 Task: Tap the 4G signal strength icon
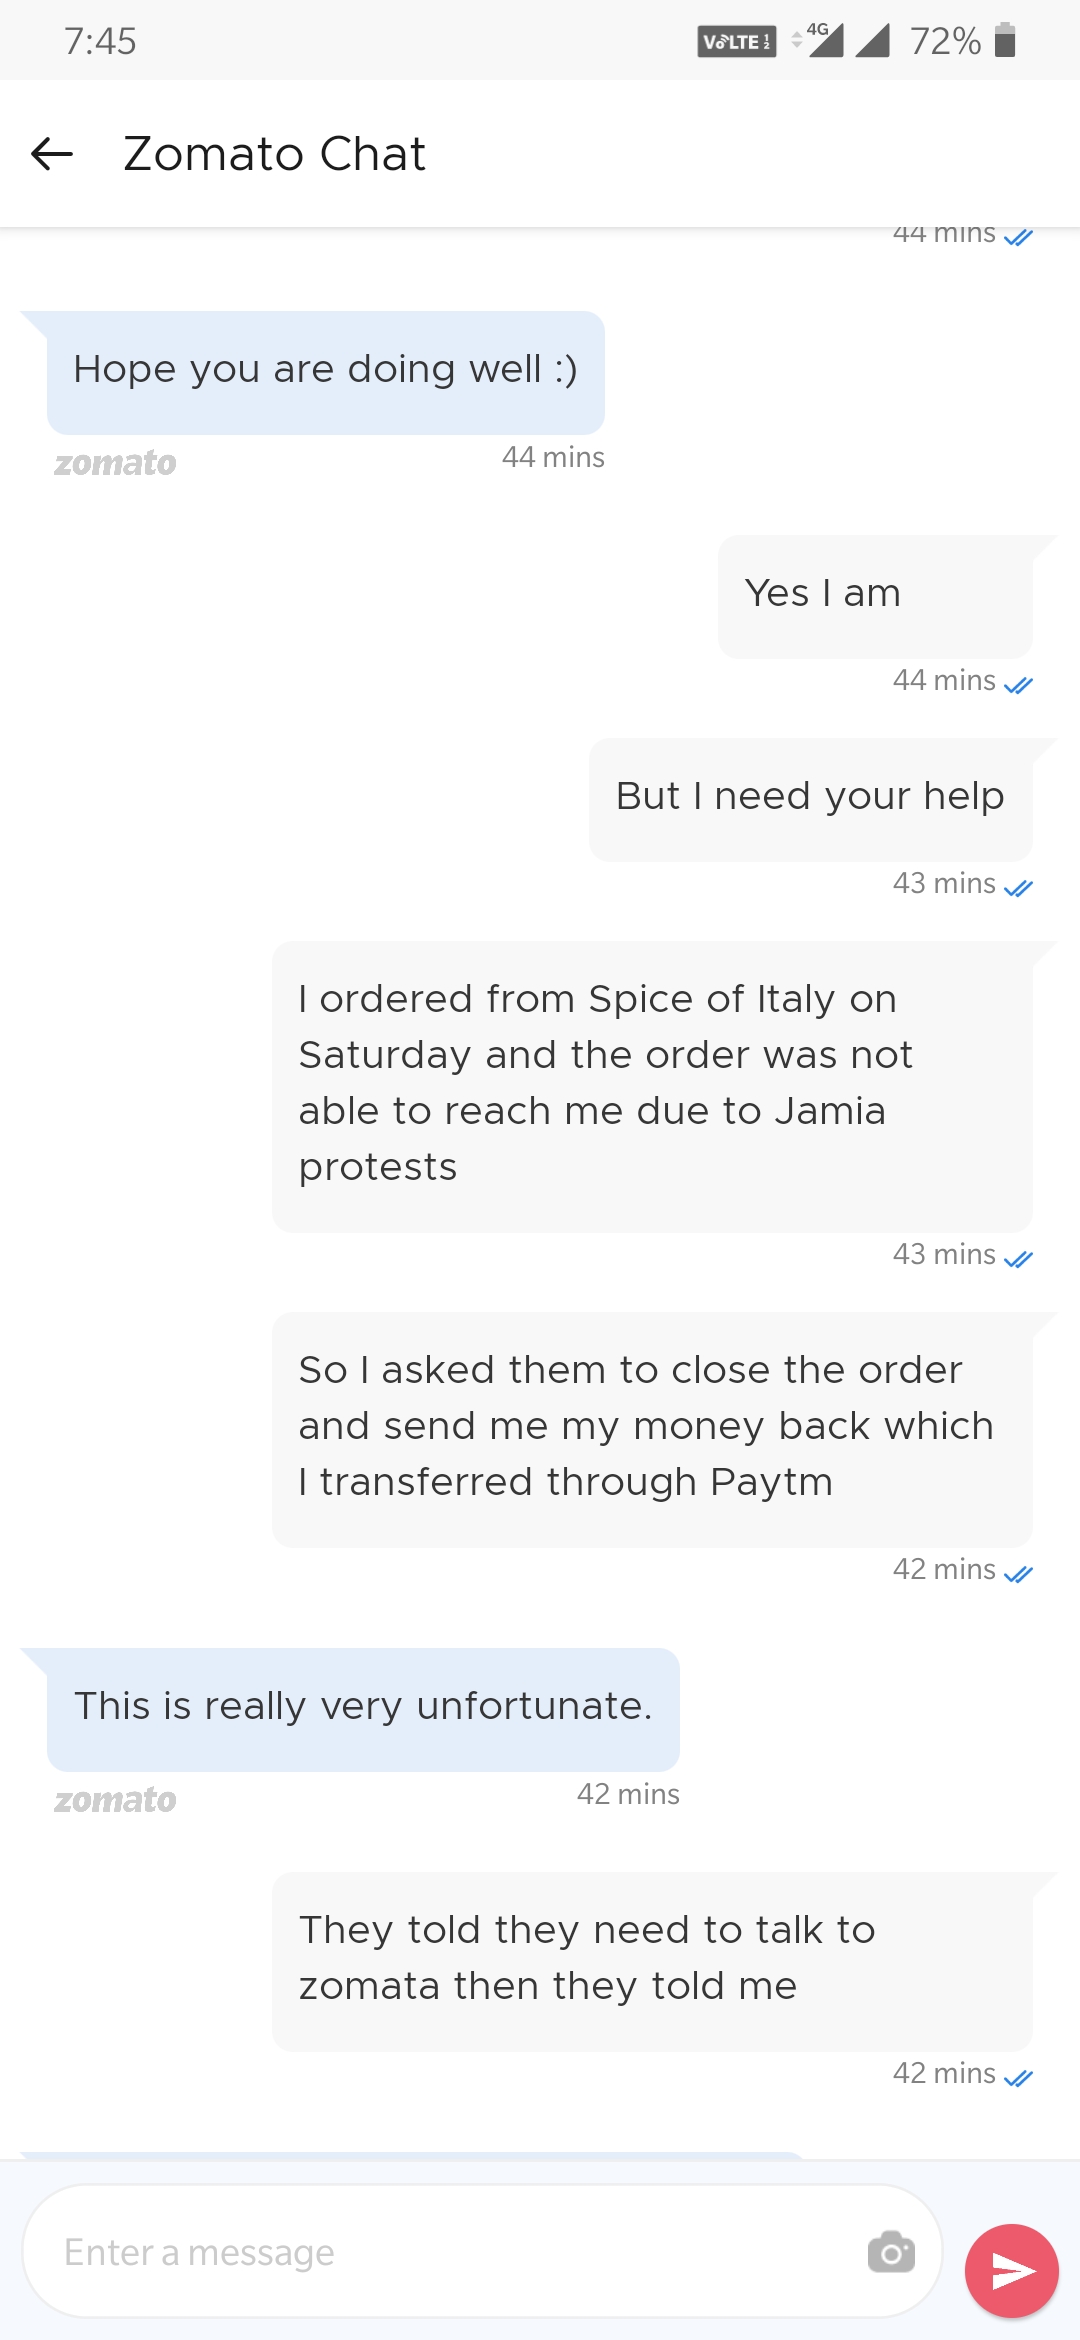tap(822, 40)
